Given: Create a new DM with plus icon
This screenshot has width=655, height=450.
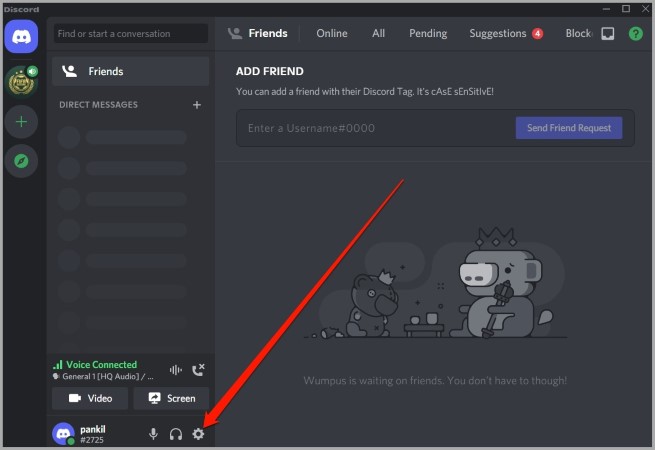Looking at the screenshot, I should click(197, 105).
